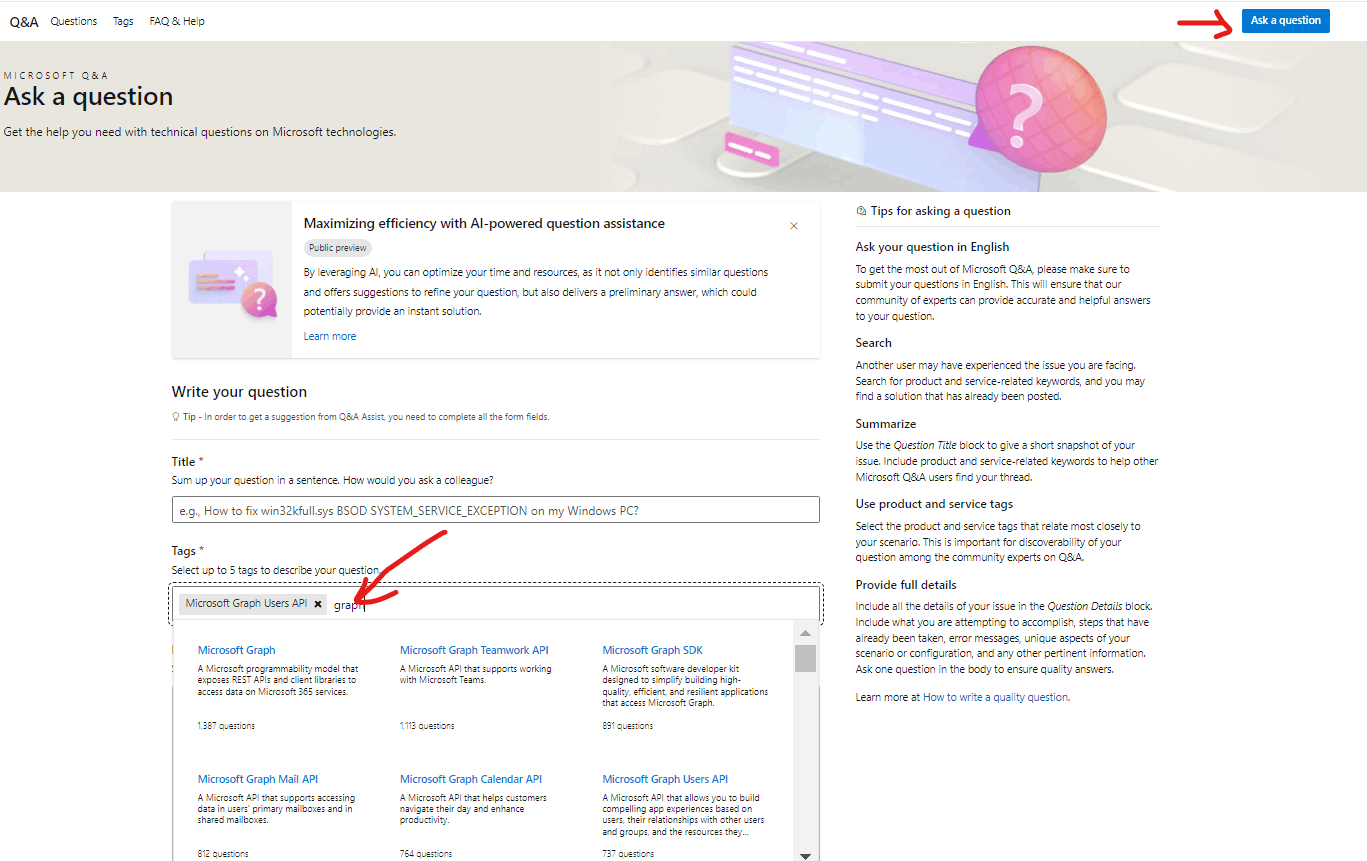Dismiss the AI-powered assistance banner
Viewport: 1367px width, 862px height.
point(794,226)
